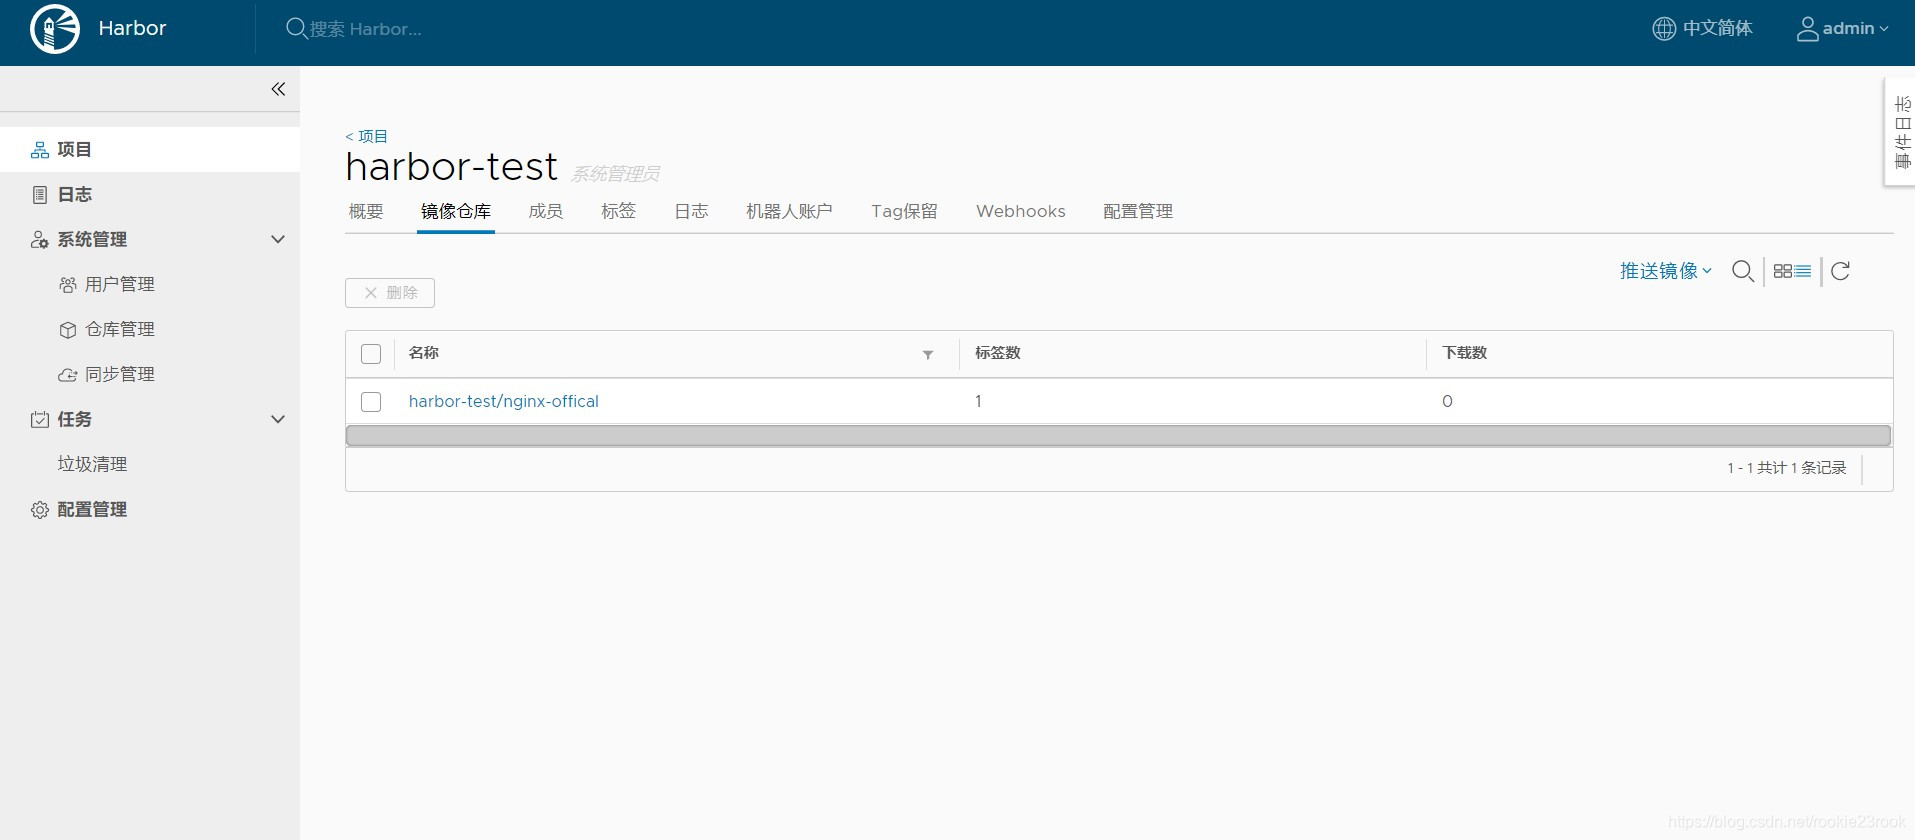Click the globe language icon
Image resolution: width=1915 pixels, height=840 pixels.
[1664, 29]
